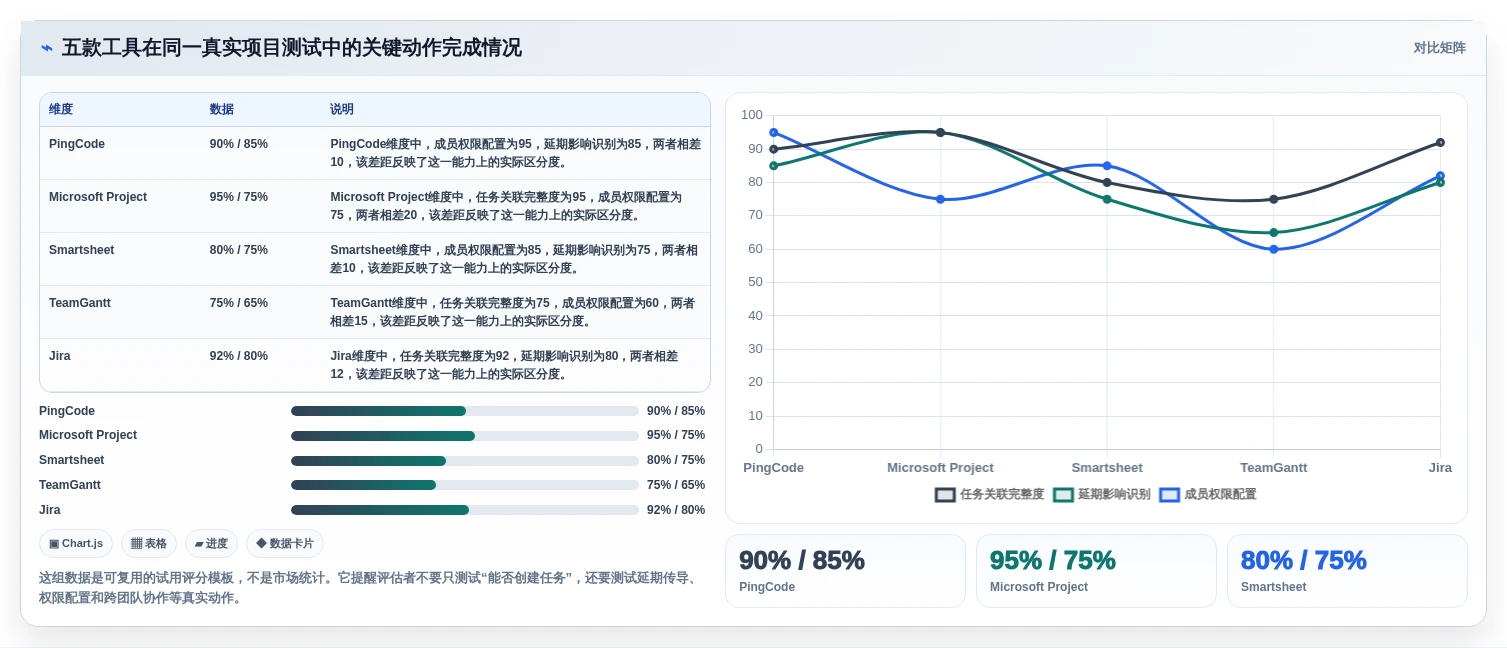Screen dimensions: 1507x648
Task: Click Microsoft Project progress bar
Action: click(465, 436)
